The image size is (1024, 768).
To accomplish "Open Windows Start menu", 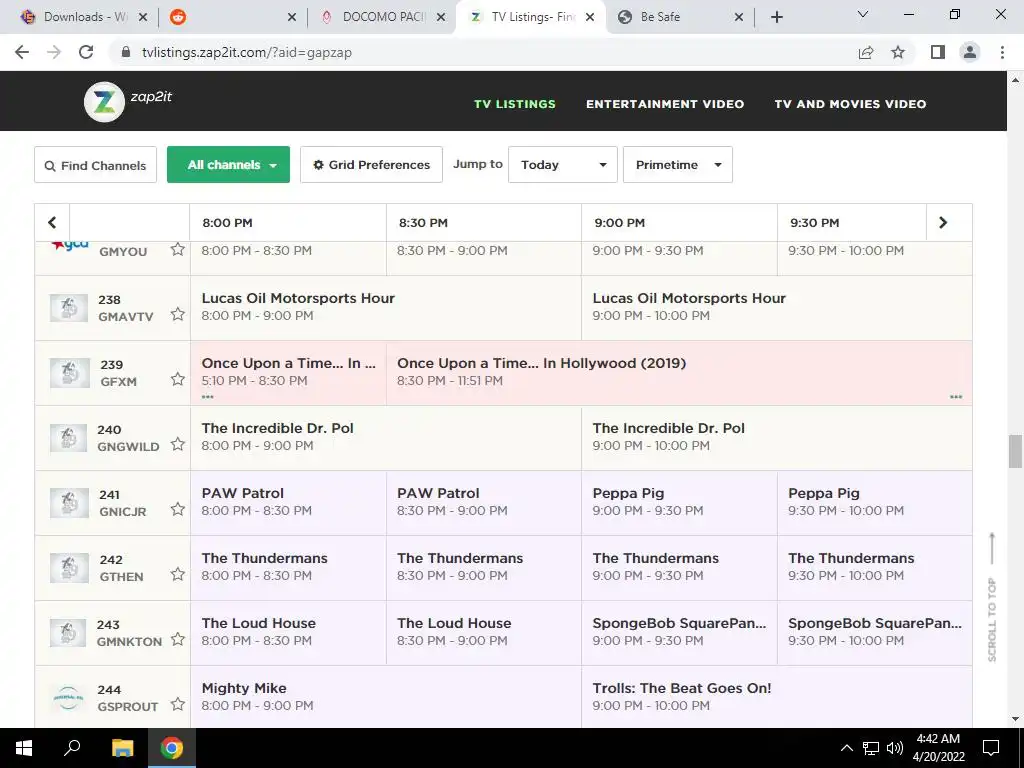I will pyautogui.click(x=24, y=748).
